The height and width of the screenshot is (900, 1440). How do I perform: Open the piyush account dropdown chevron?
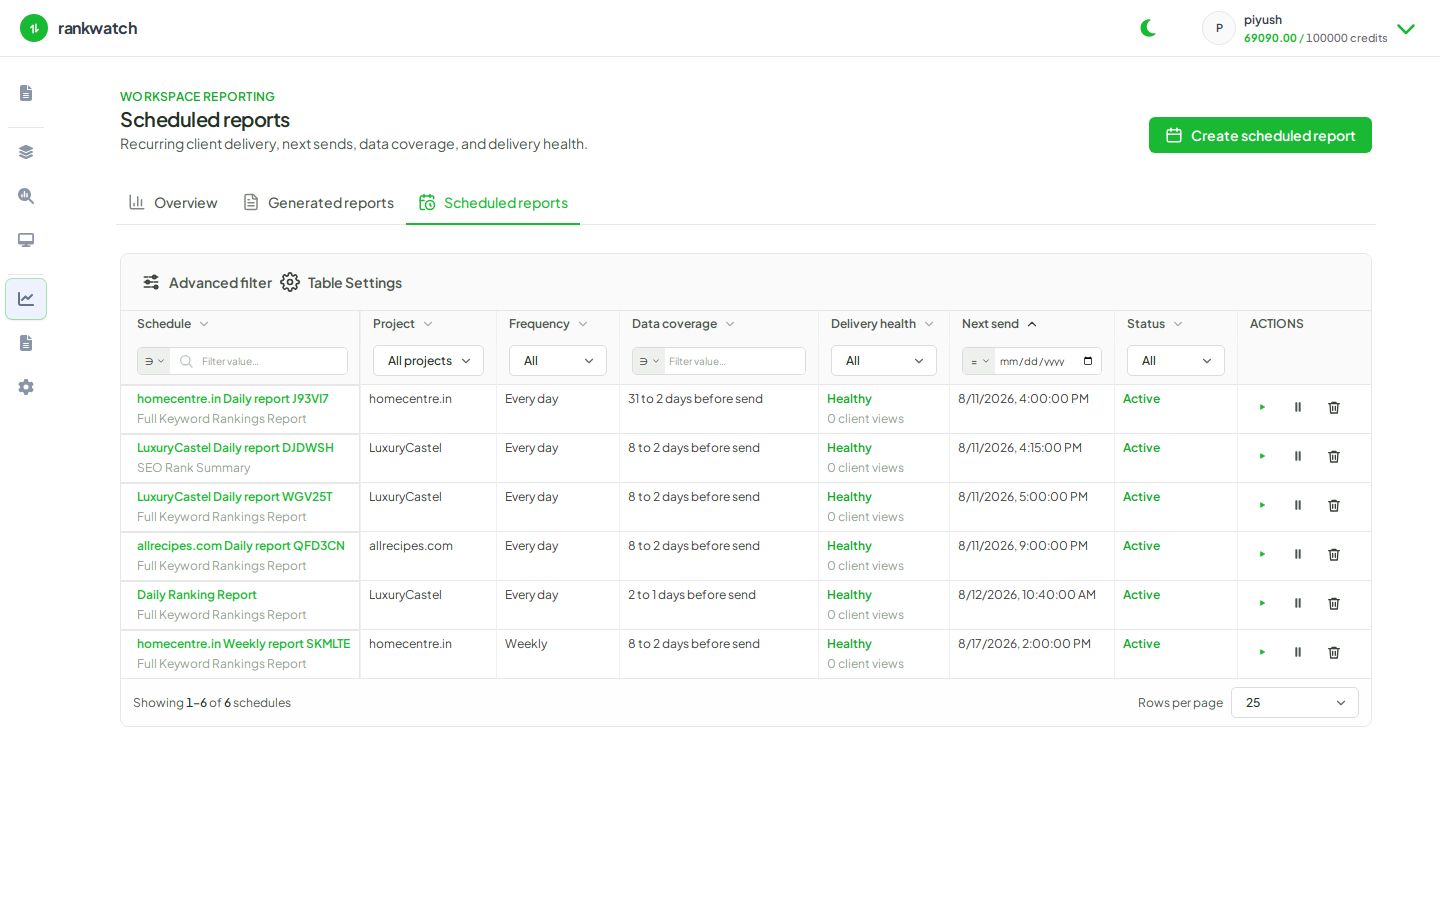tap(1406, 29)
